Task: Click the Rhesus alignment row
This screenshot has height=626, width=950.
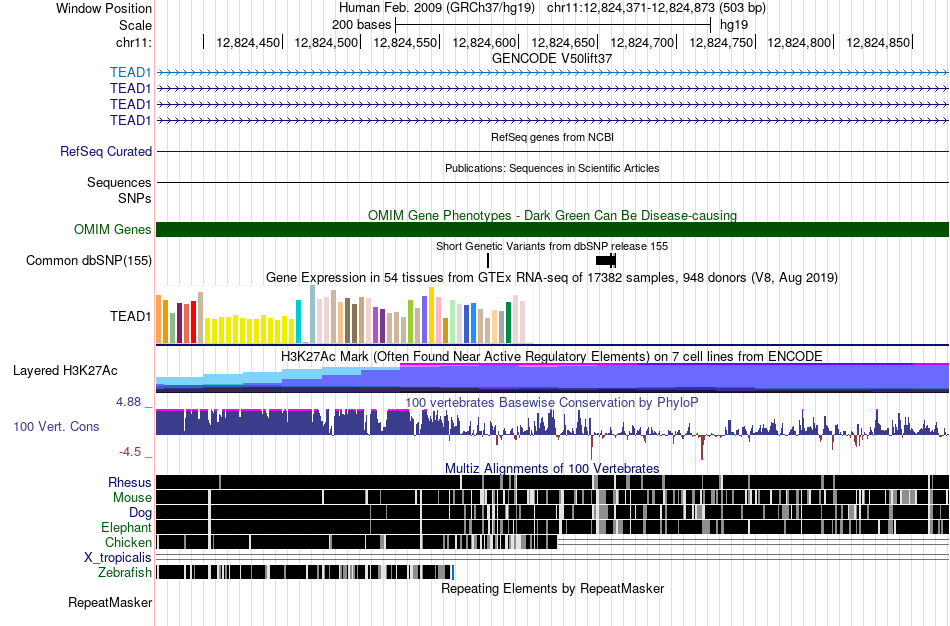Action: [x=553, y=482]
